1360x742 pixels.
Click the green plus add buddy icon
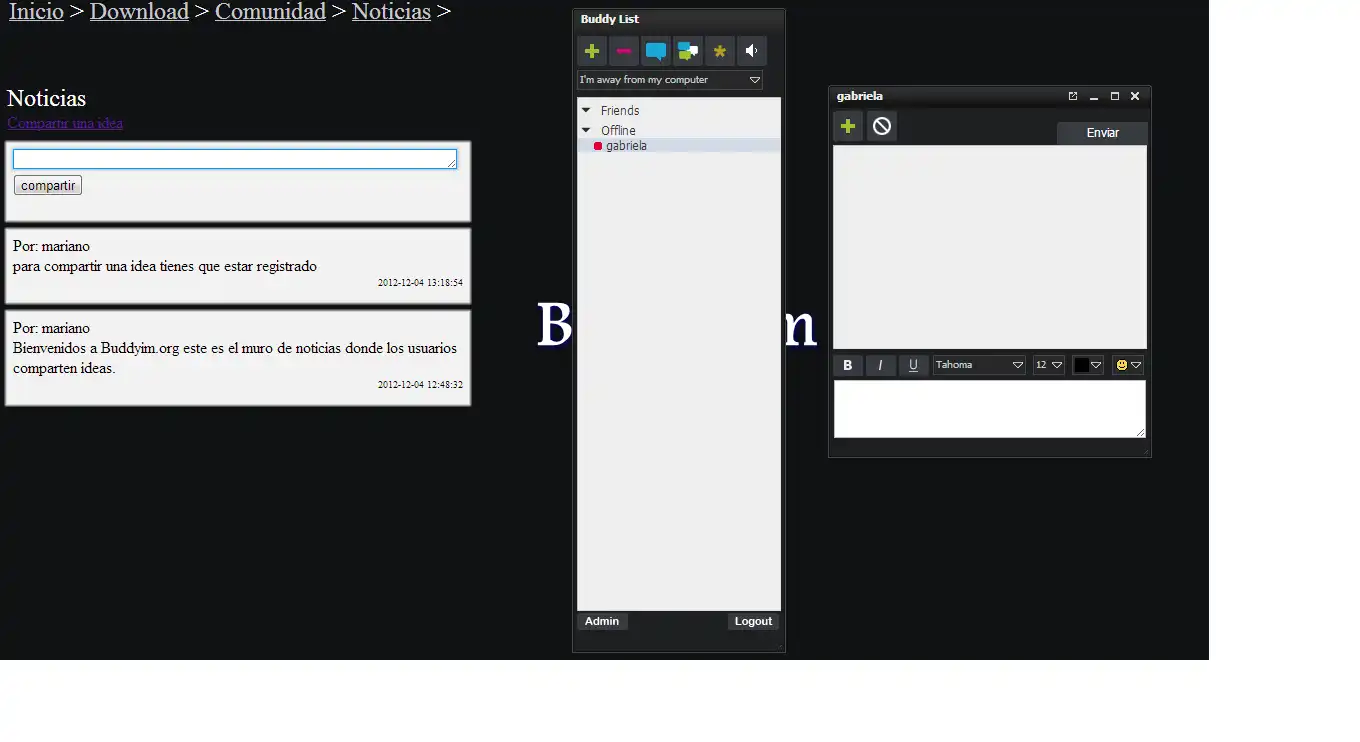(592, 51)
